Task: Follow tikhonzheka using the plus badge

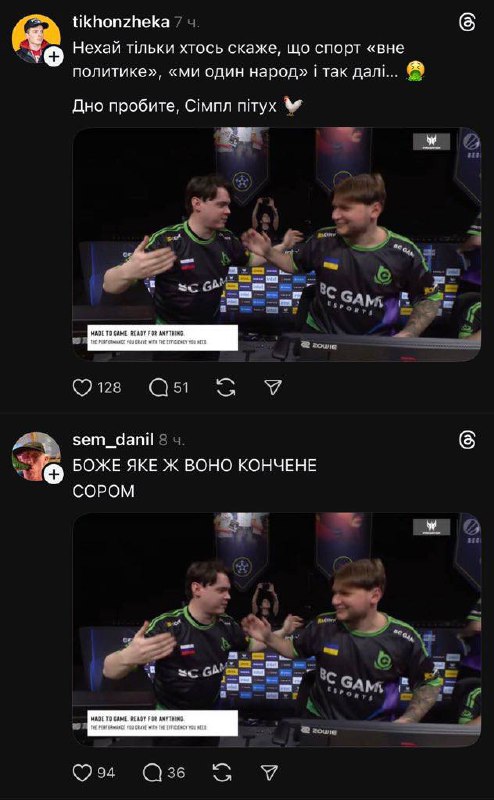Action: point(54,57)
